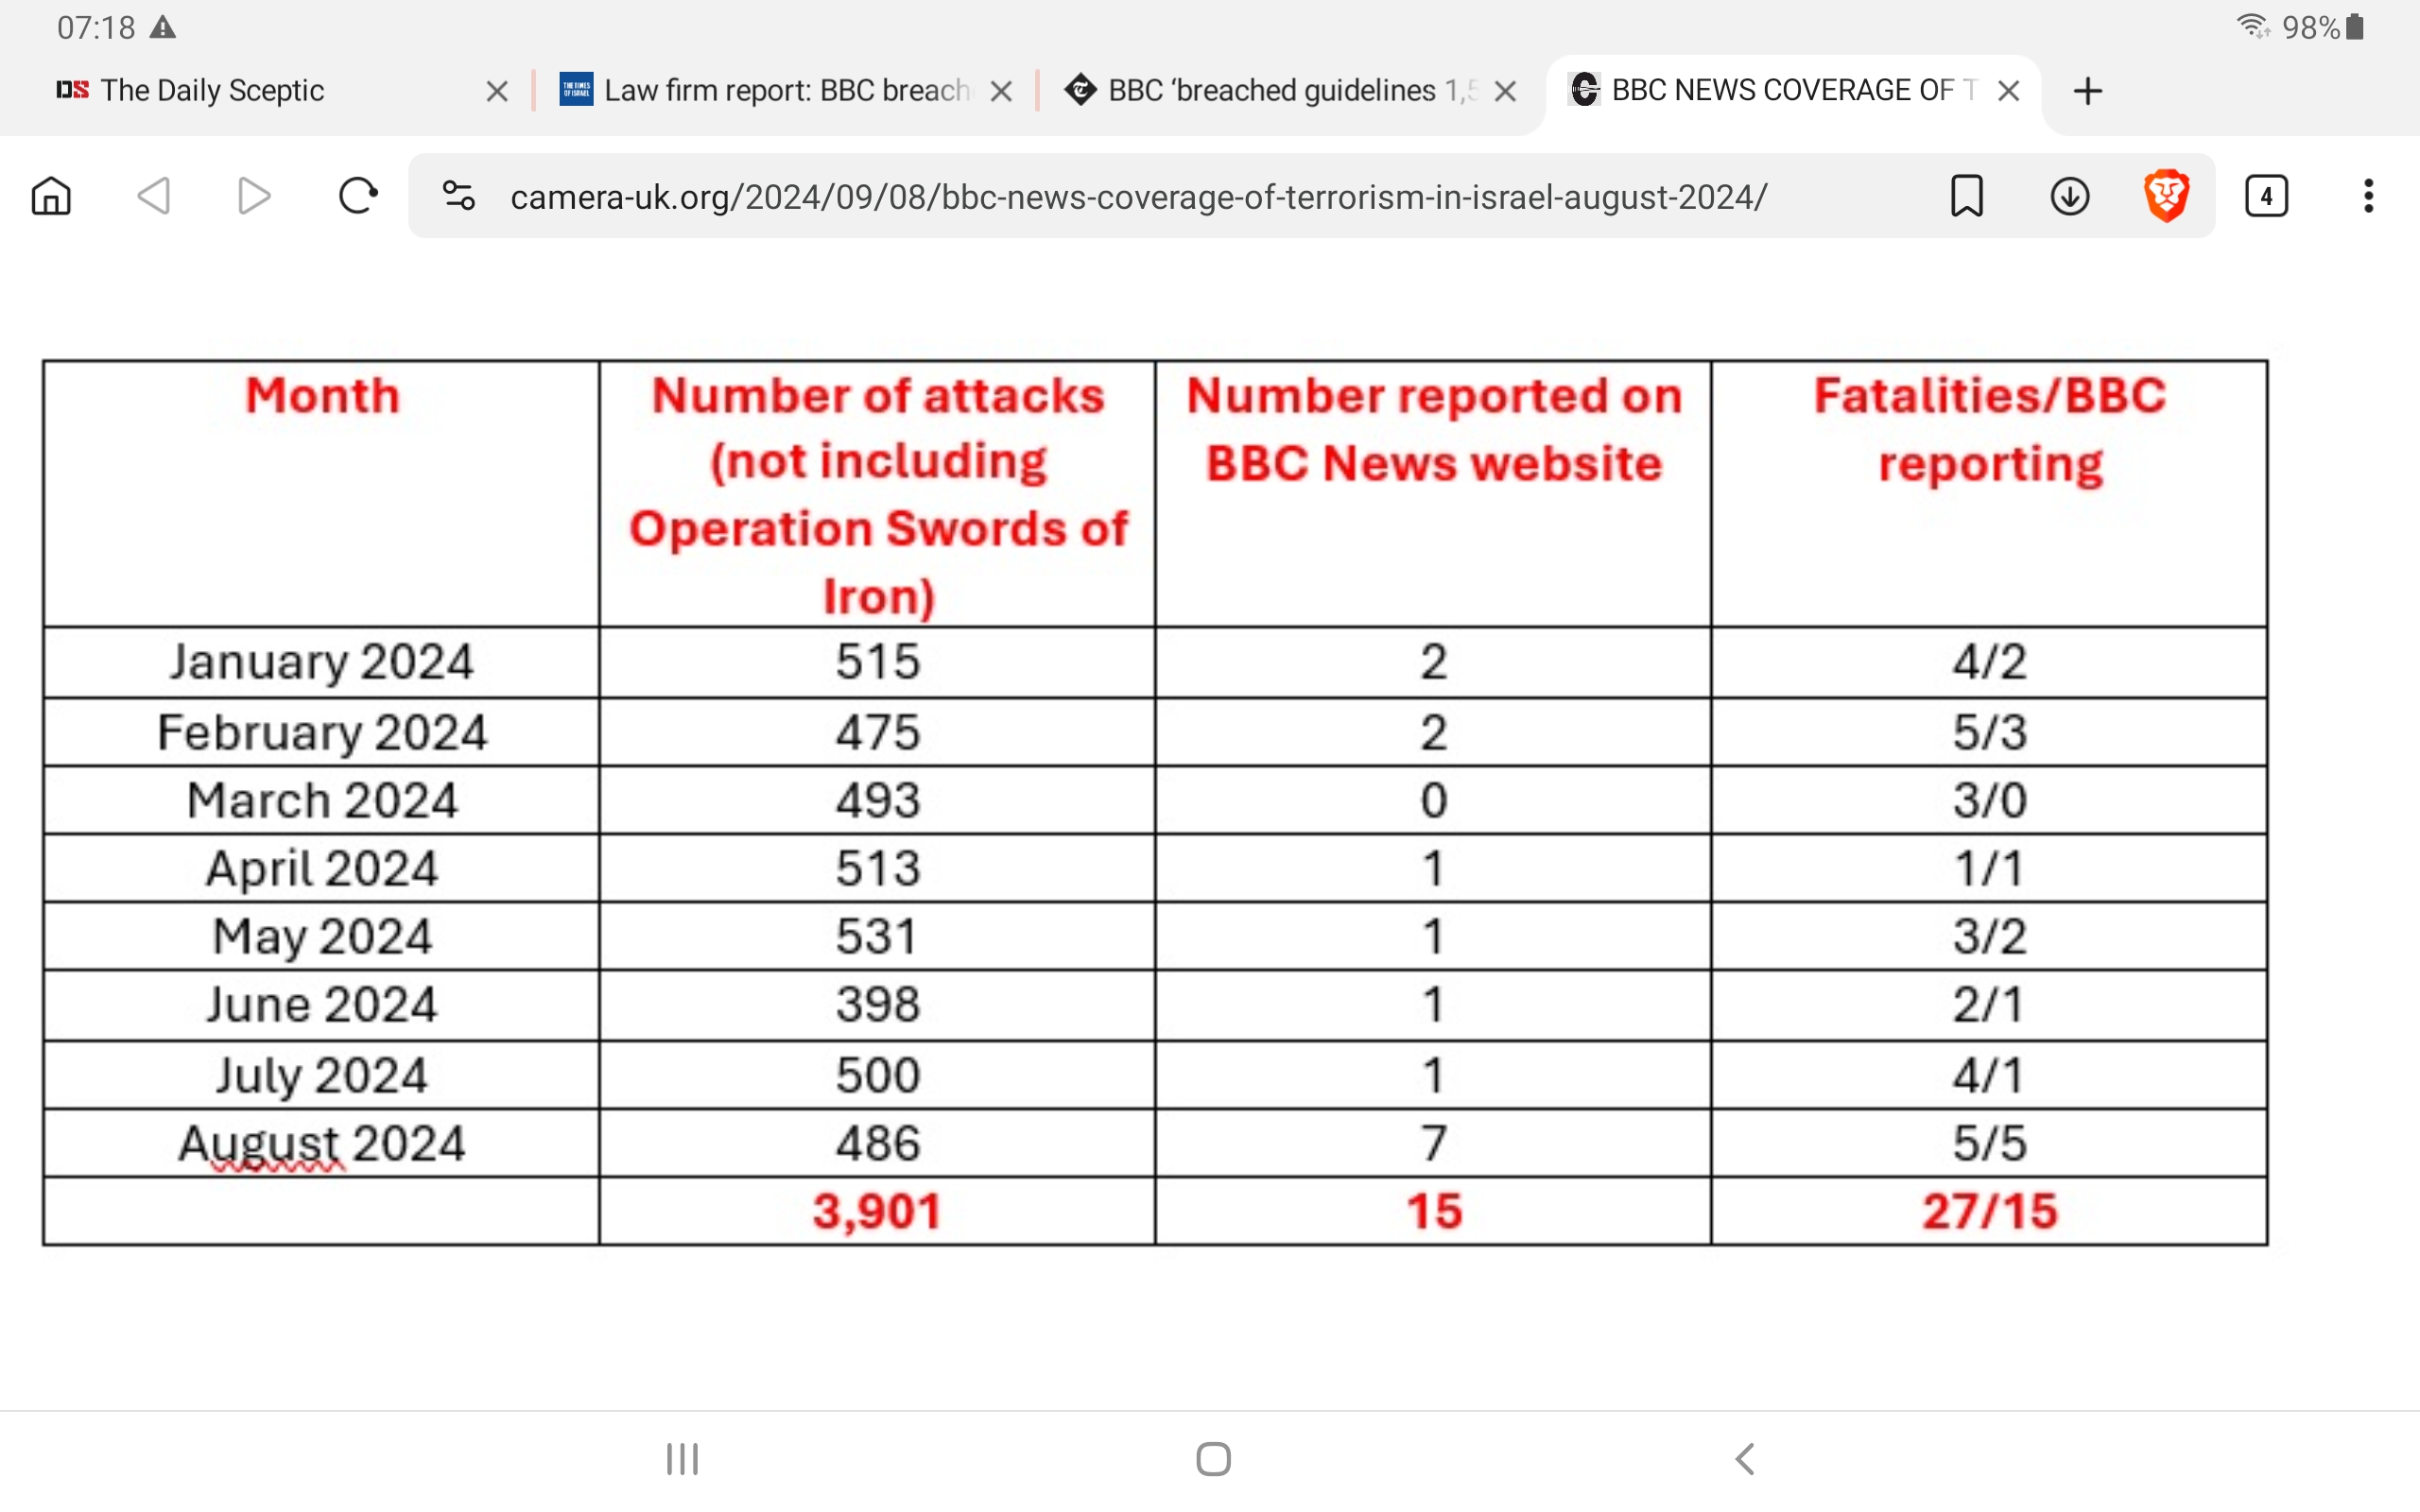Open site settings icon in the address bar

(459, 196)
